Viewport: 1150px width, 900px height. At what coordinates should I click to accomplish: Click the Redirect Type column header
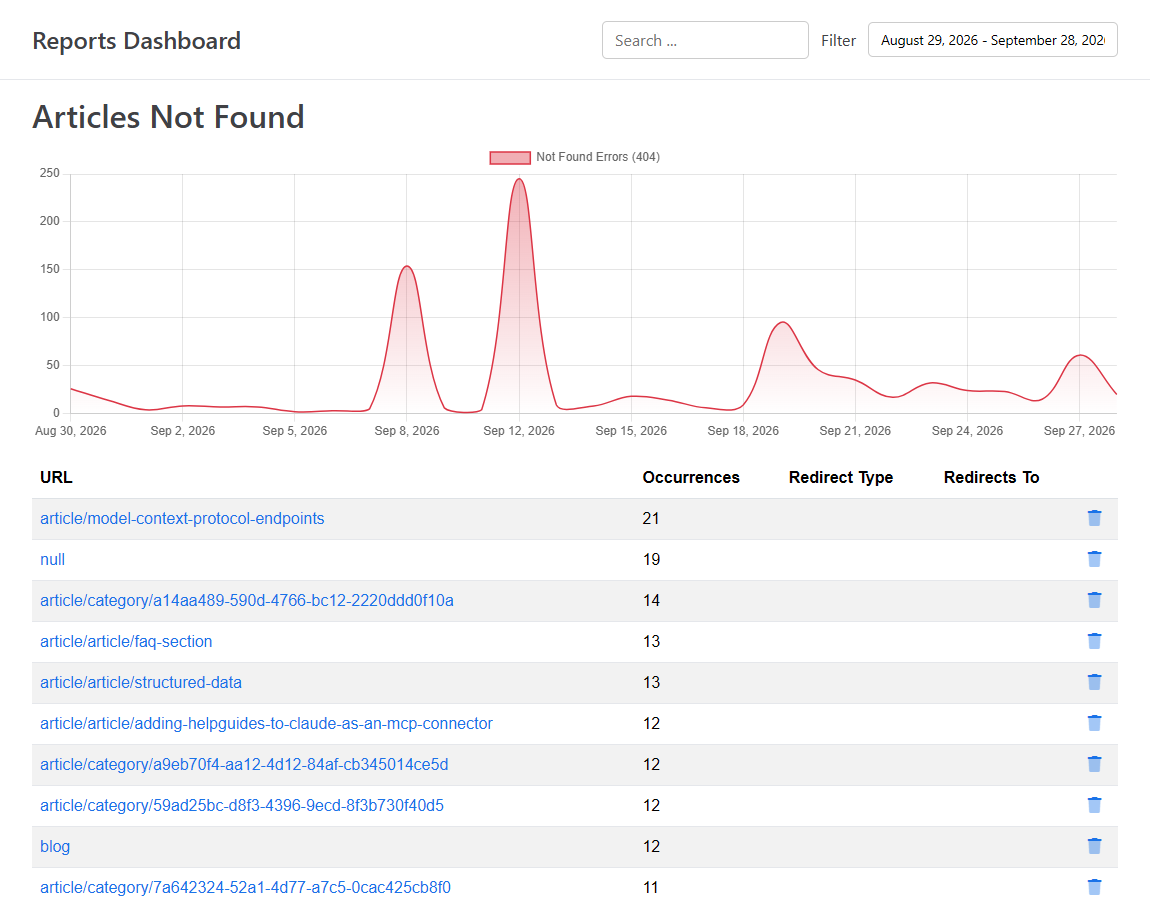(x=840, y=478)
